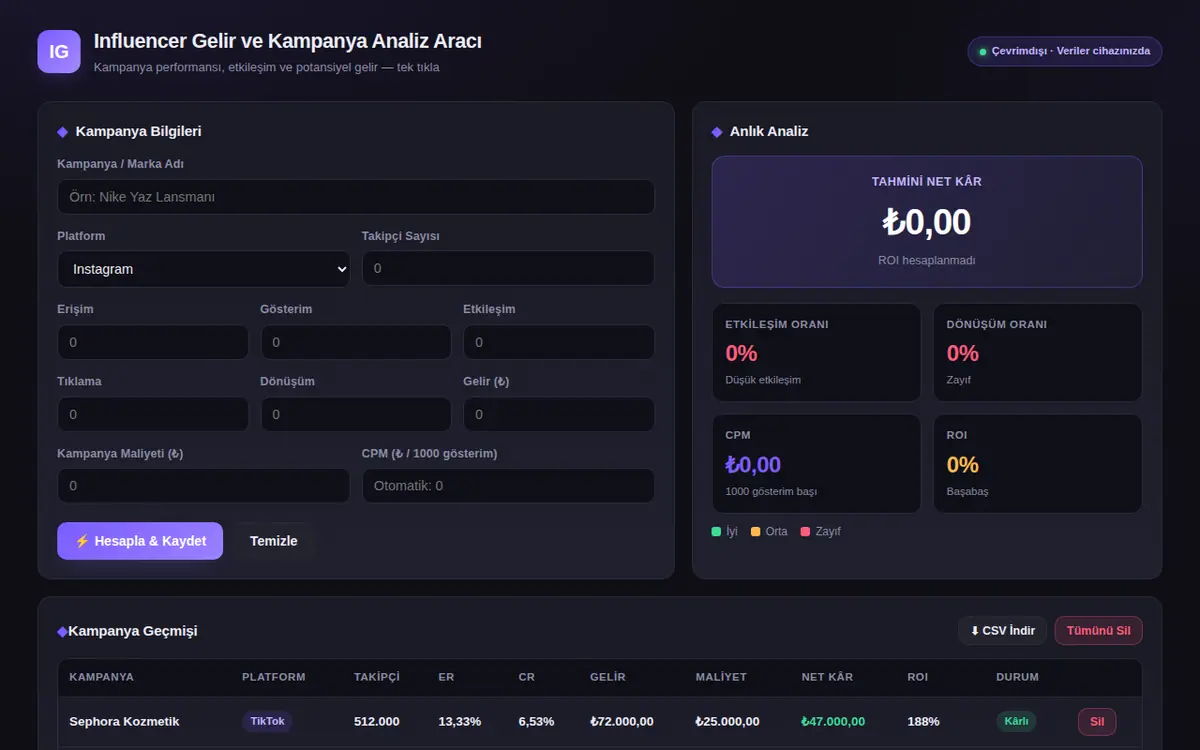The image size is (1200, 750).
Task: Click the Kârlı status badge
Action: pyautogui.click(x=1016, y=721)
